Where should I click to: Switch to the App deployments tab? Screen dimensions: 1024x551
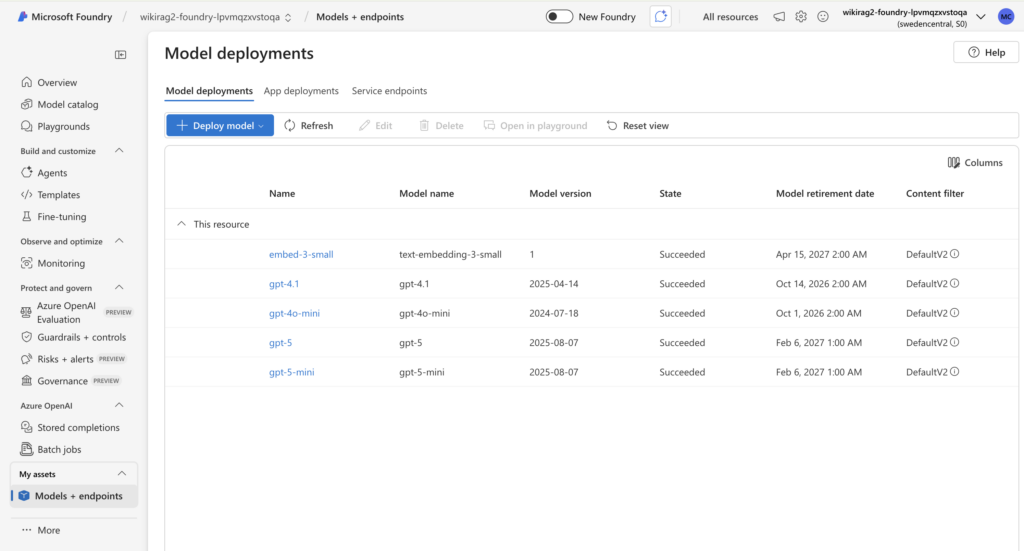pos(301,91)
